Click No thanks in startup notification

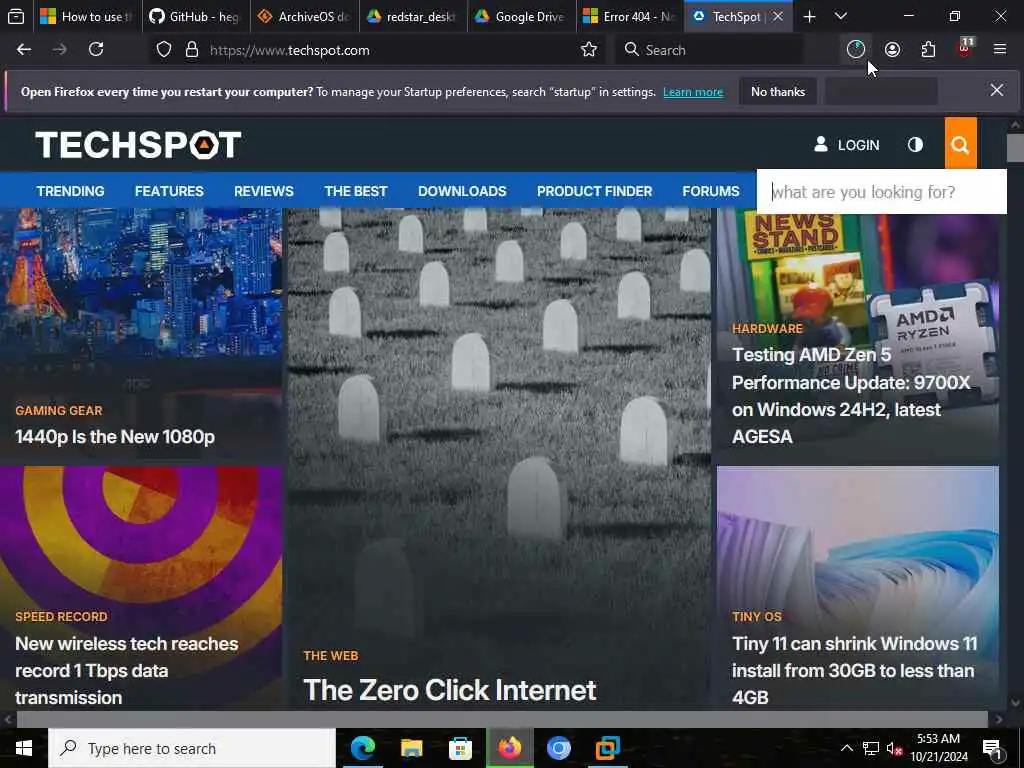tap(778, 91)
